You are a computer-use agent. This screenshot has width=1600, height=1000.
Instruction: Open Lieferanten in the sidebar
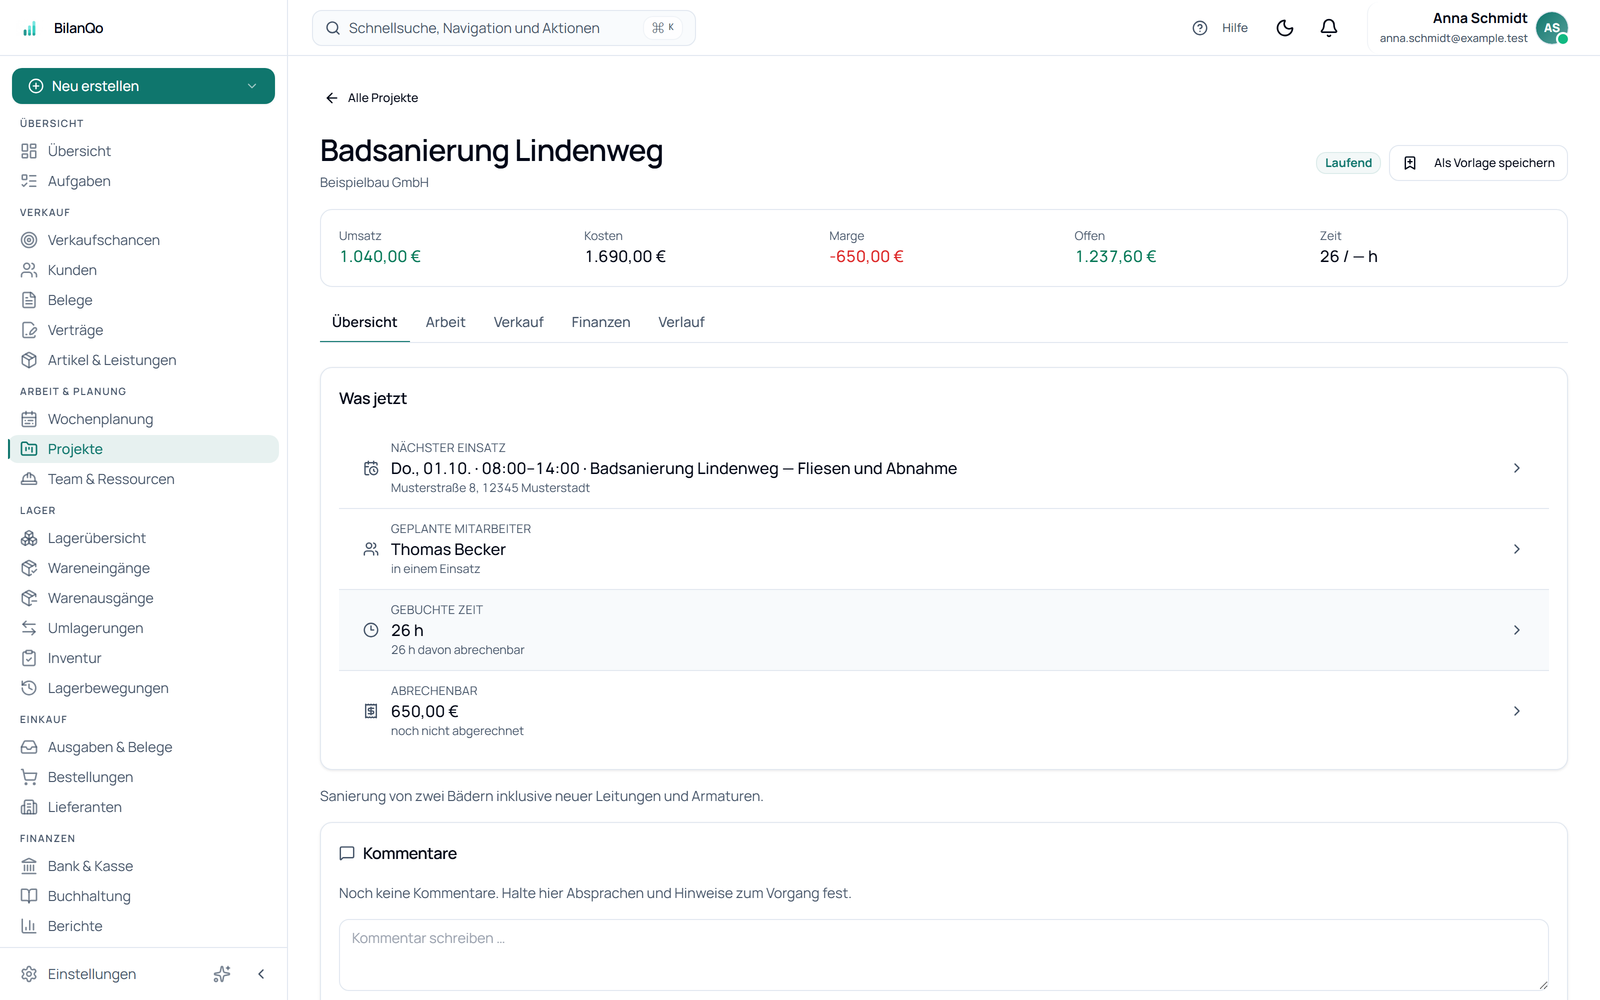143,807
